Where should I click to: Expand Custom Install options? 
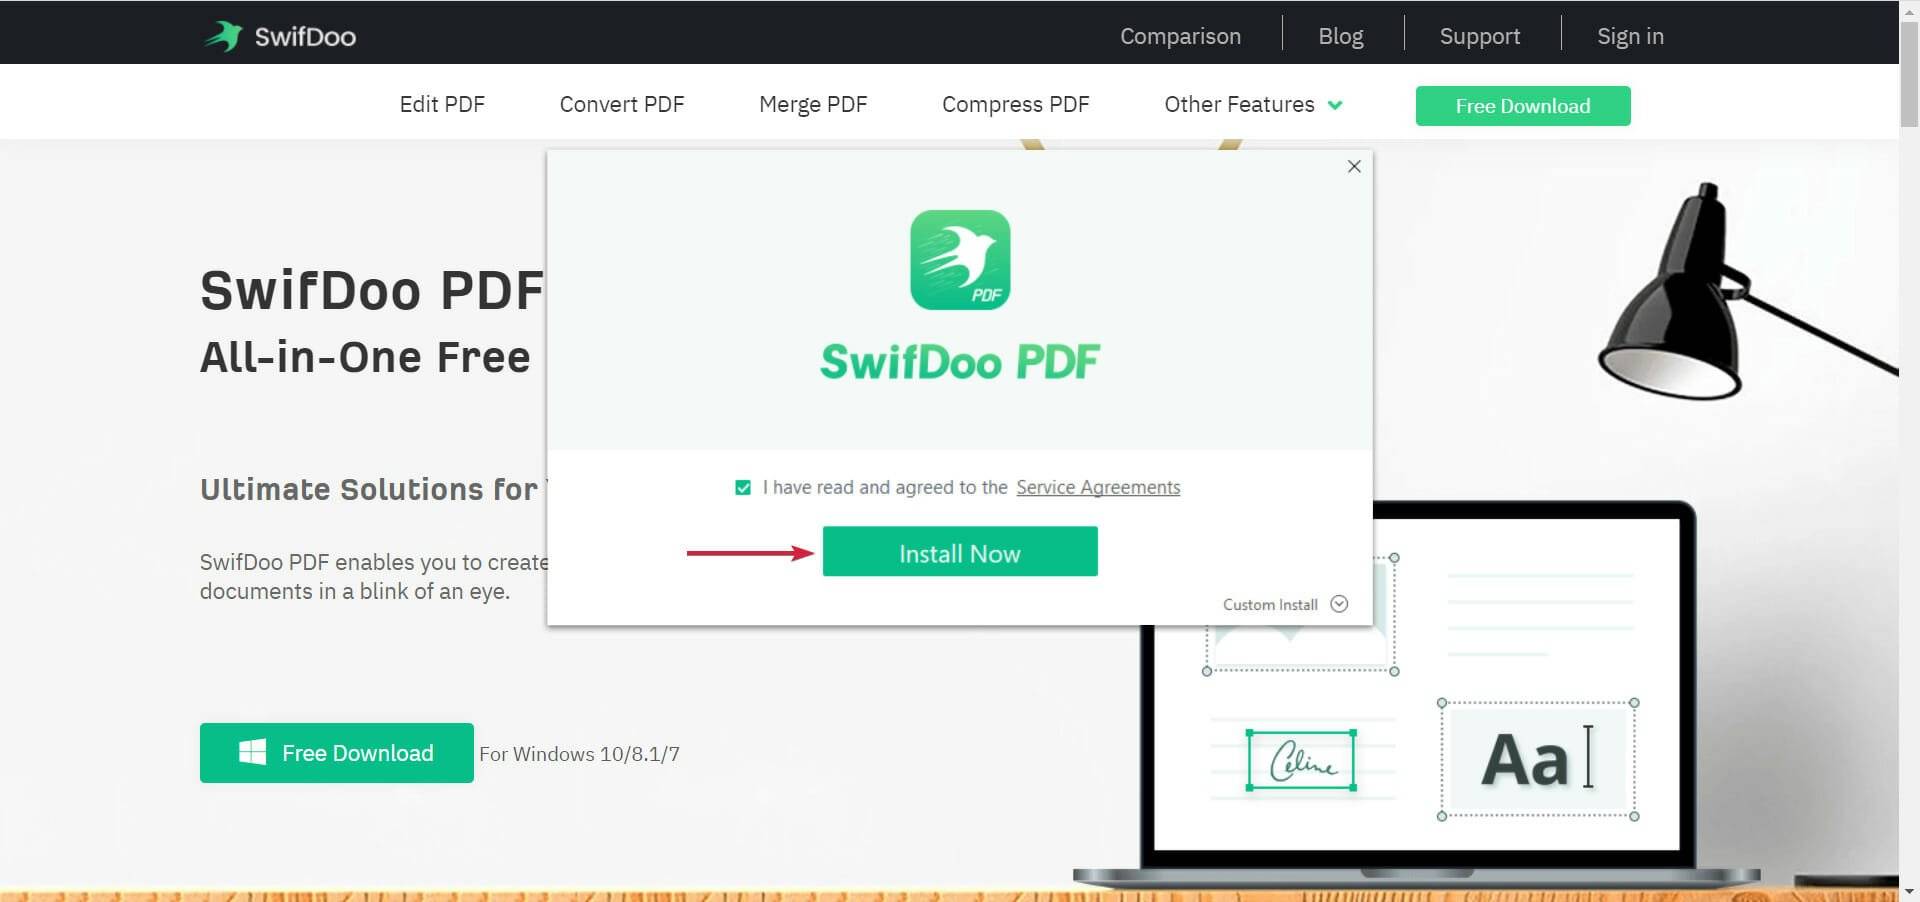click(x=1285, y=604)
